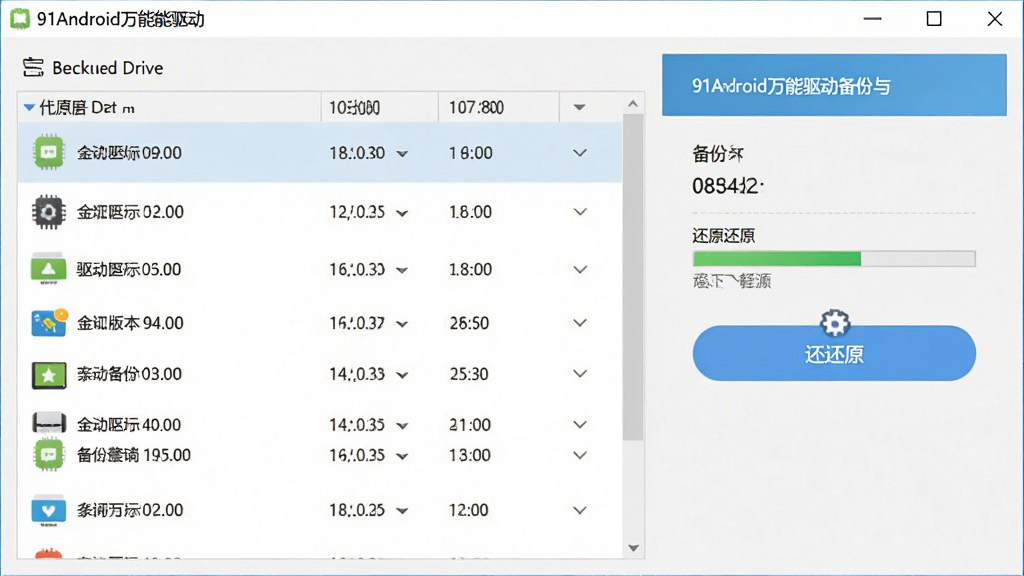
Task: Click the dark gear chip icon in the 02.00 row
Action: [x=49, y=212]
